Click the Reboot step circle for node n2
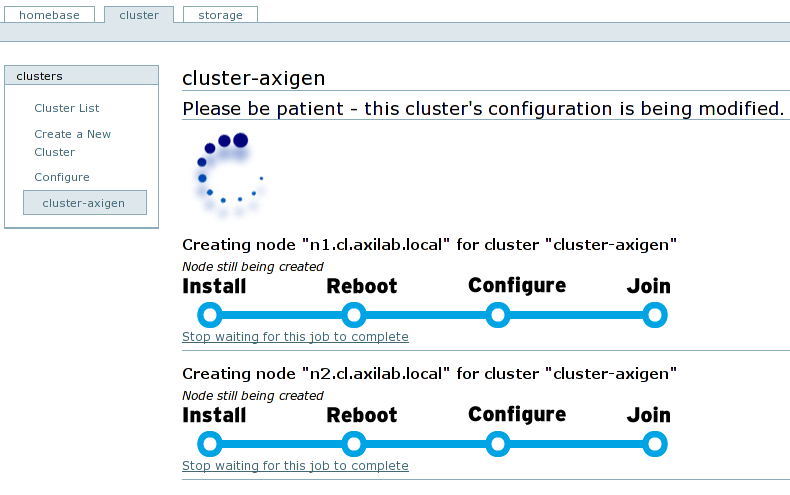The image size is (790, 495). [353, 444]
